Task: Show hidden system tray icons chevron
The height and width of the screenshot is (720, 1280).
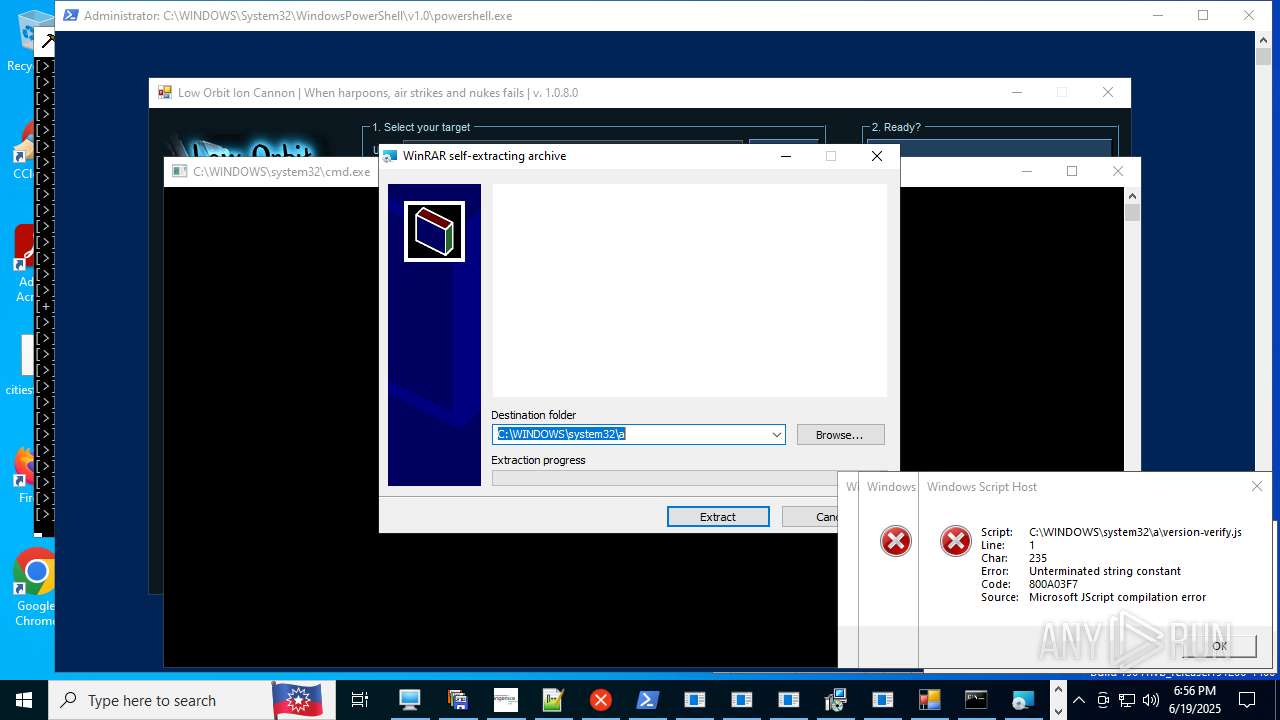Action: pos(1079,700)
